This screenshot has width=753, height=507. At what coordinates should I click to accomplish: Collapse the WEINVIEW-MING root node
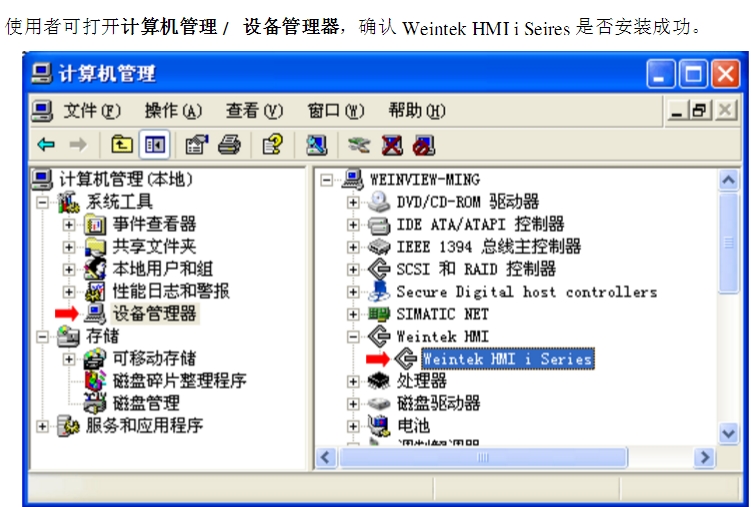click(327, 180)
